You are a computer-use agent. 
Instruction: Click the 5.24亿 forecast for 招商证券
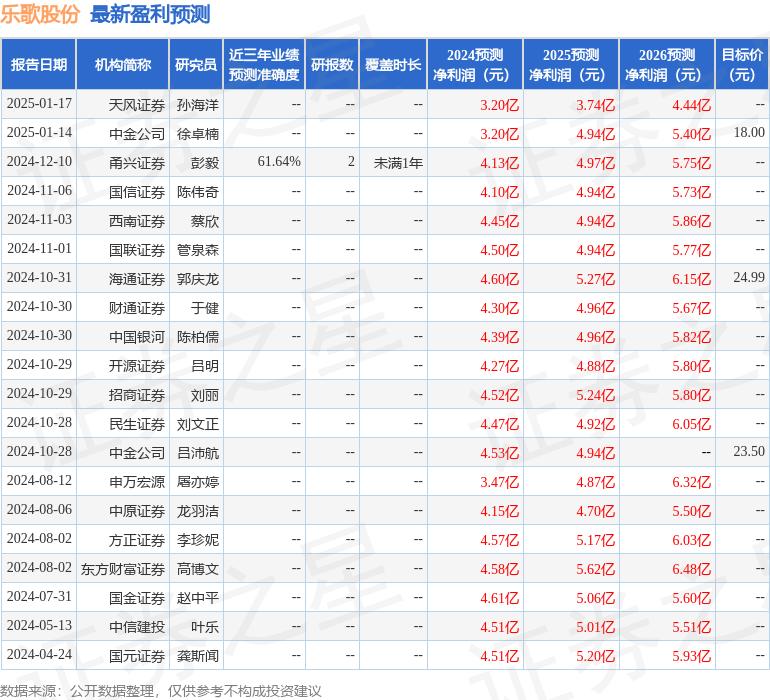coord(595,395)
